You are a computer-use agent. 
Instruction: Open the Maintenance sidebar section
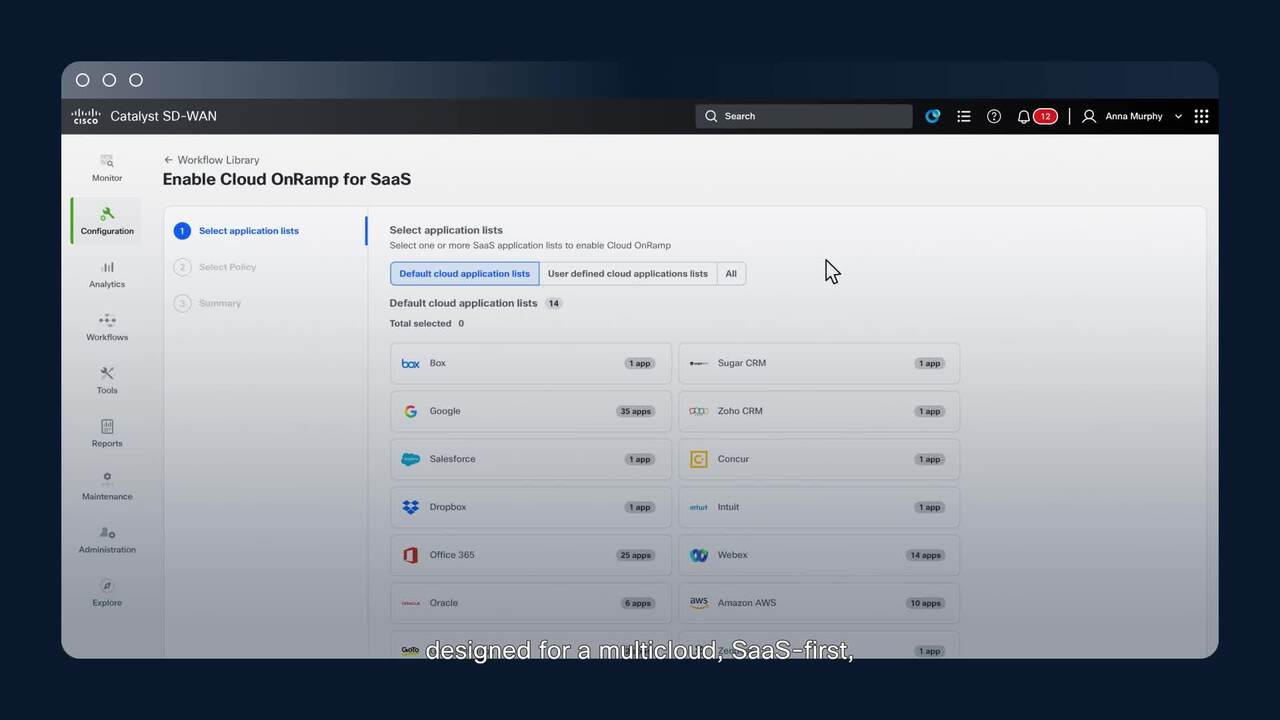[107, 486]
